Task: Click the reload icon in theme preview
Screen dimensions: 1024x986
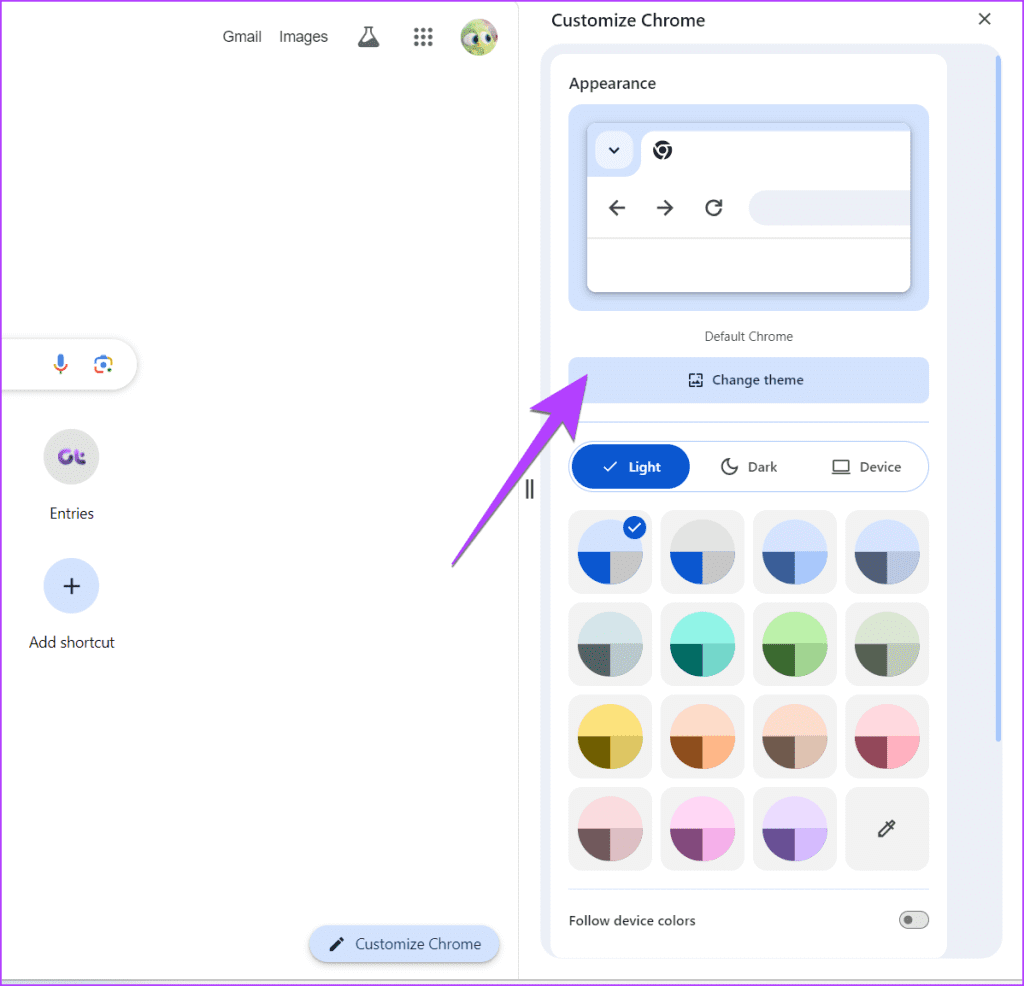Action: coord(713,208)
